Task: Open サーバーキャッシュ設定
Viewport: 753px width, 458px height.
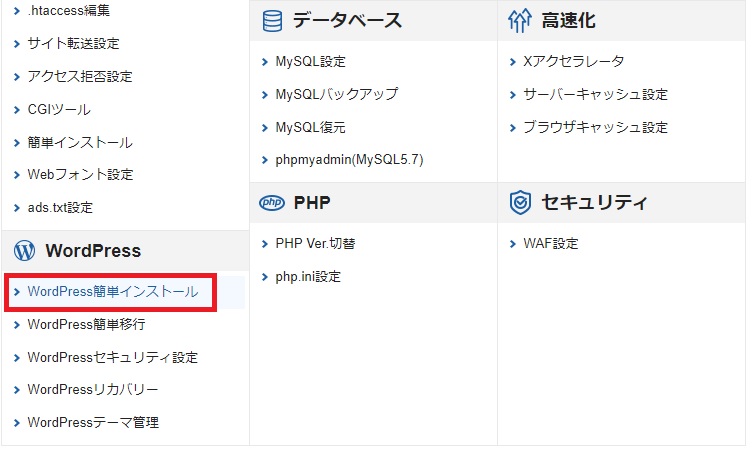Action: [x=595, y=94]
